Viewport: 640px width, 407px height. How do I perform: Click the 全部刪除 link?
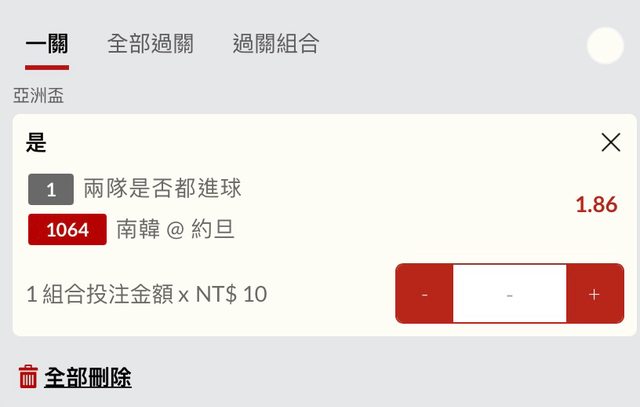(x=88, y=378)
